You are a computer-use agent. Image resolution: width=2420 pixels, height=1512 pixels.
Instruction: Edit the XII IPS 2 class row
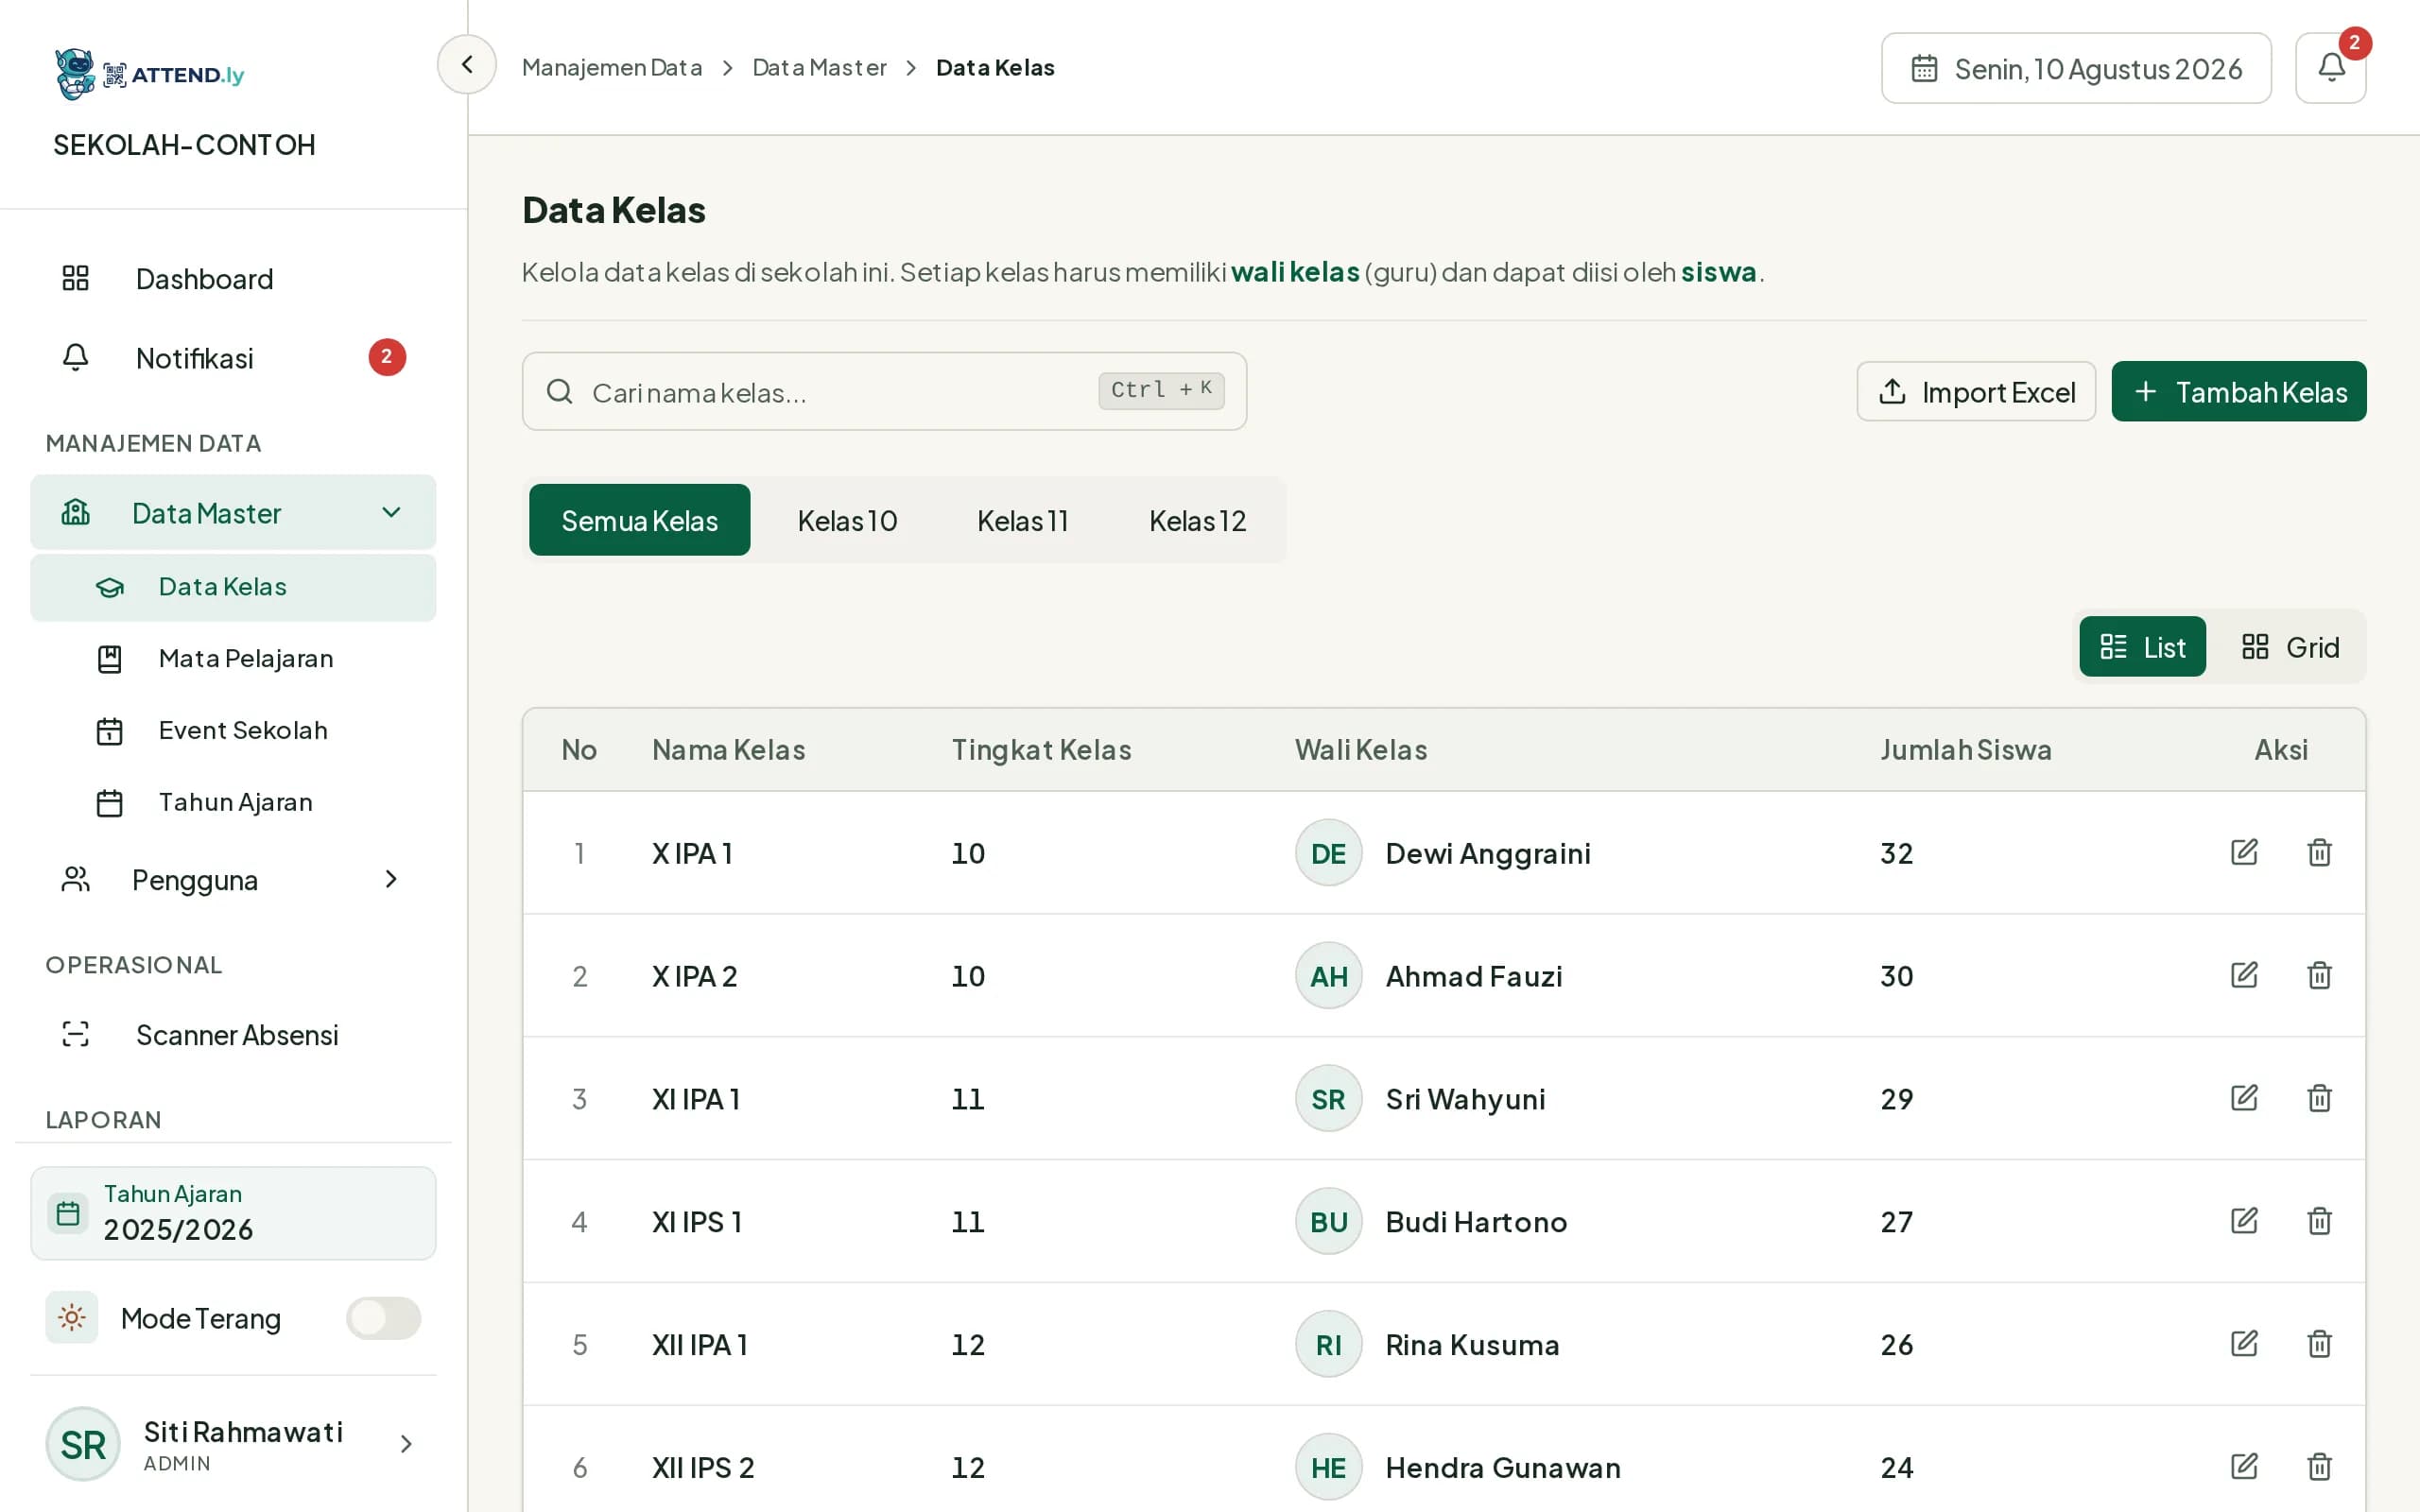(x=2244, y=1467)
